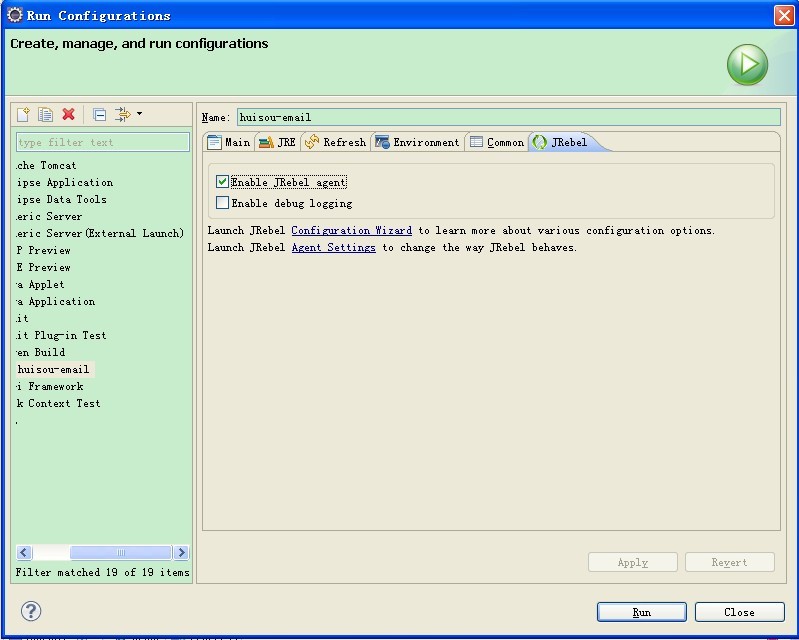Select Maven Build entry
The width and height of the screenshot is (799, 640).
pos(40,352)
